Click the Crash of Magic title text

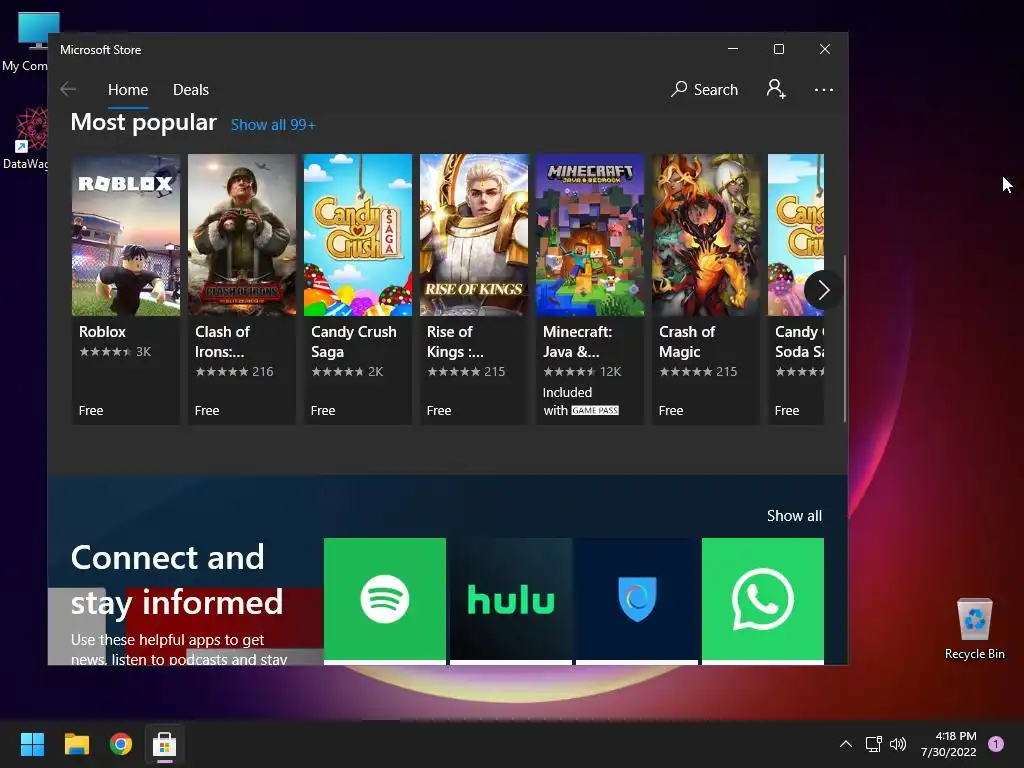tap(687, 342)
